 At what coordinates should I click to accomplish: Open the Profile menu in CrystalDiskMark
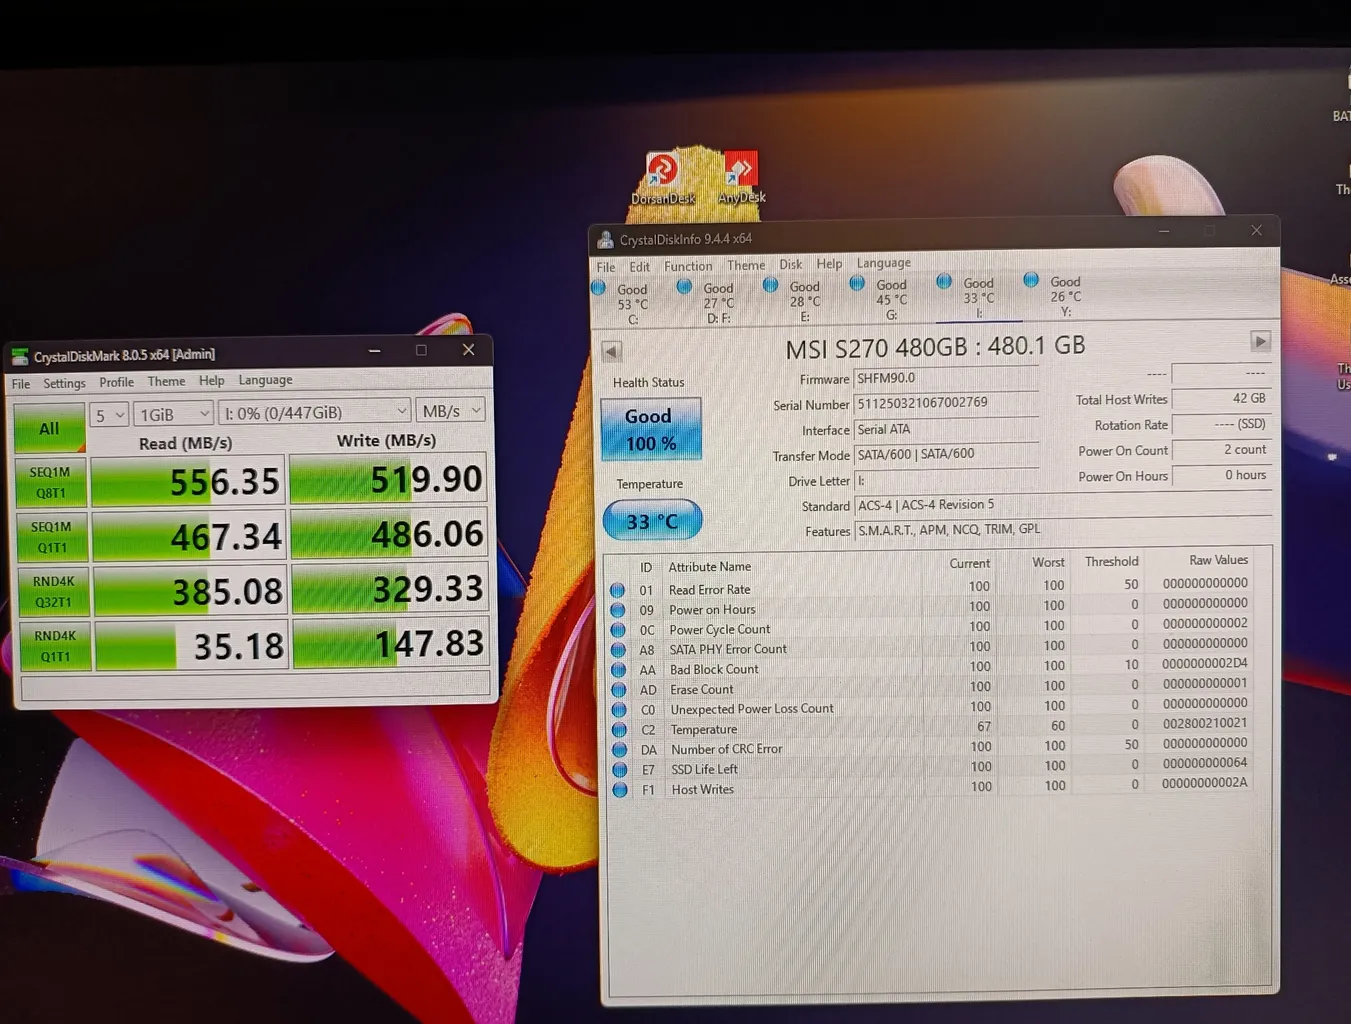pyautogui.click(x=116, y=382)
